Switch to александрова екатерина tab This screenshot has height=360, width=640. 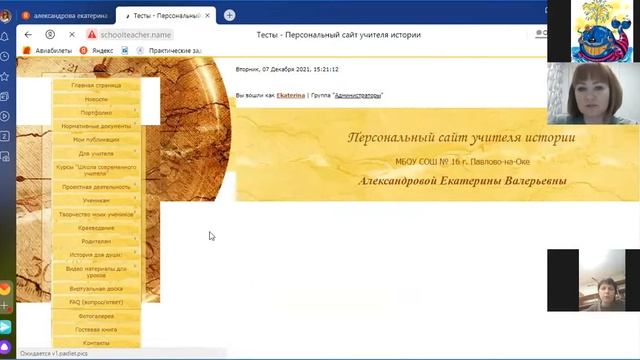[65, 16]
